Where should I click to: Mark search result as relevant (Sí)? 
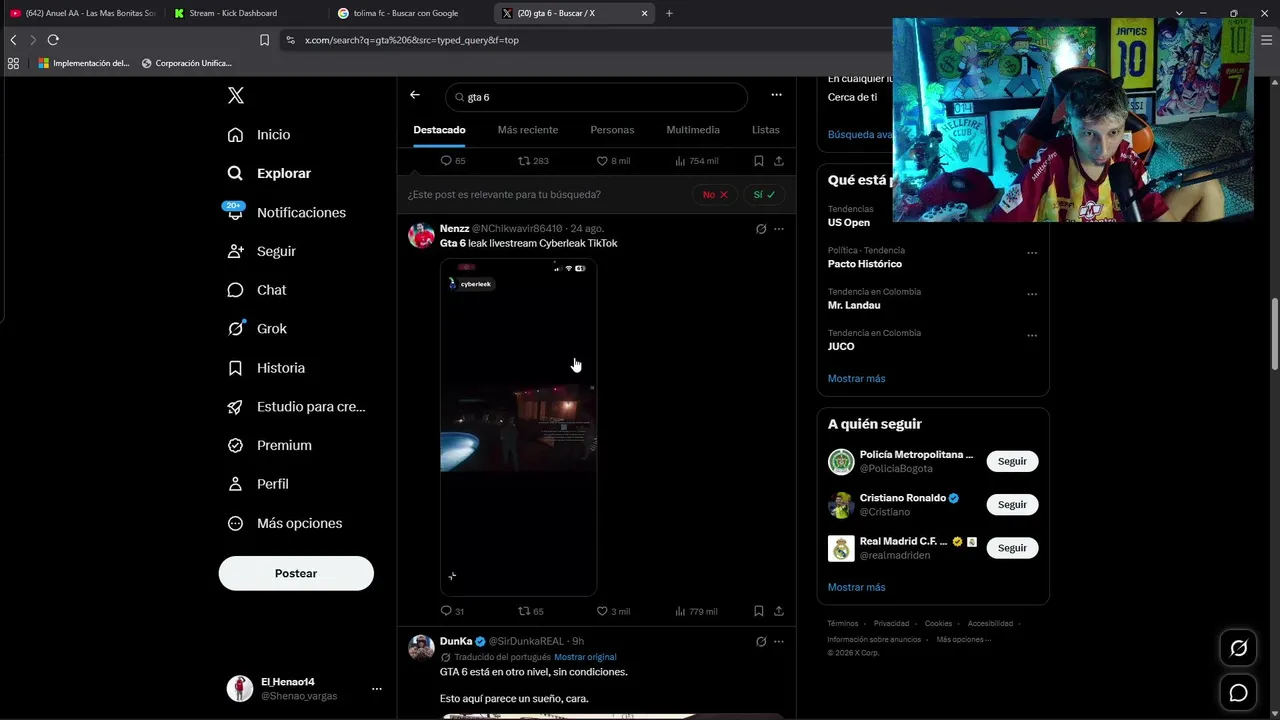coord(765,194)
